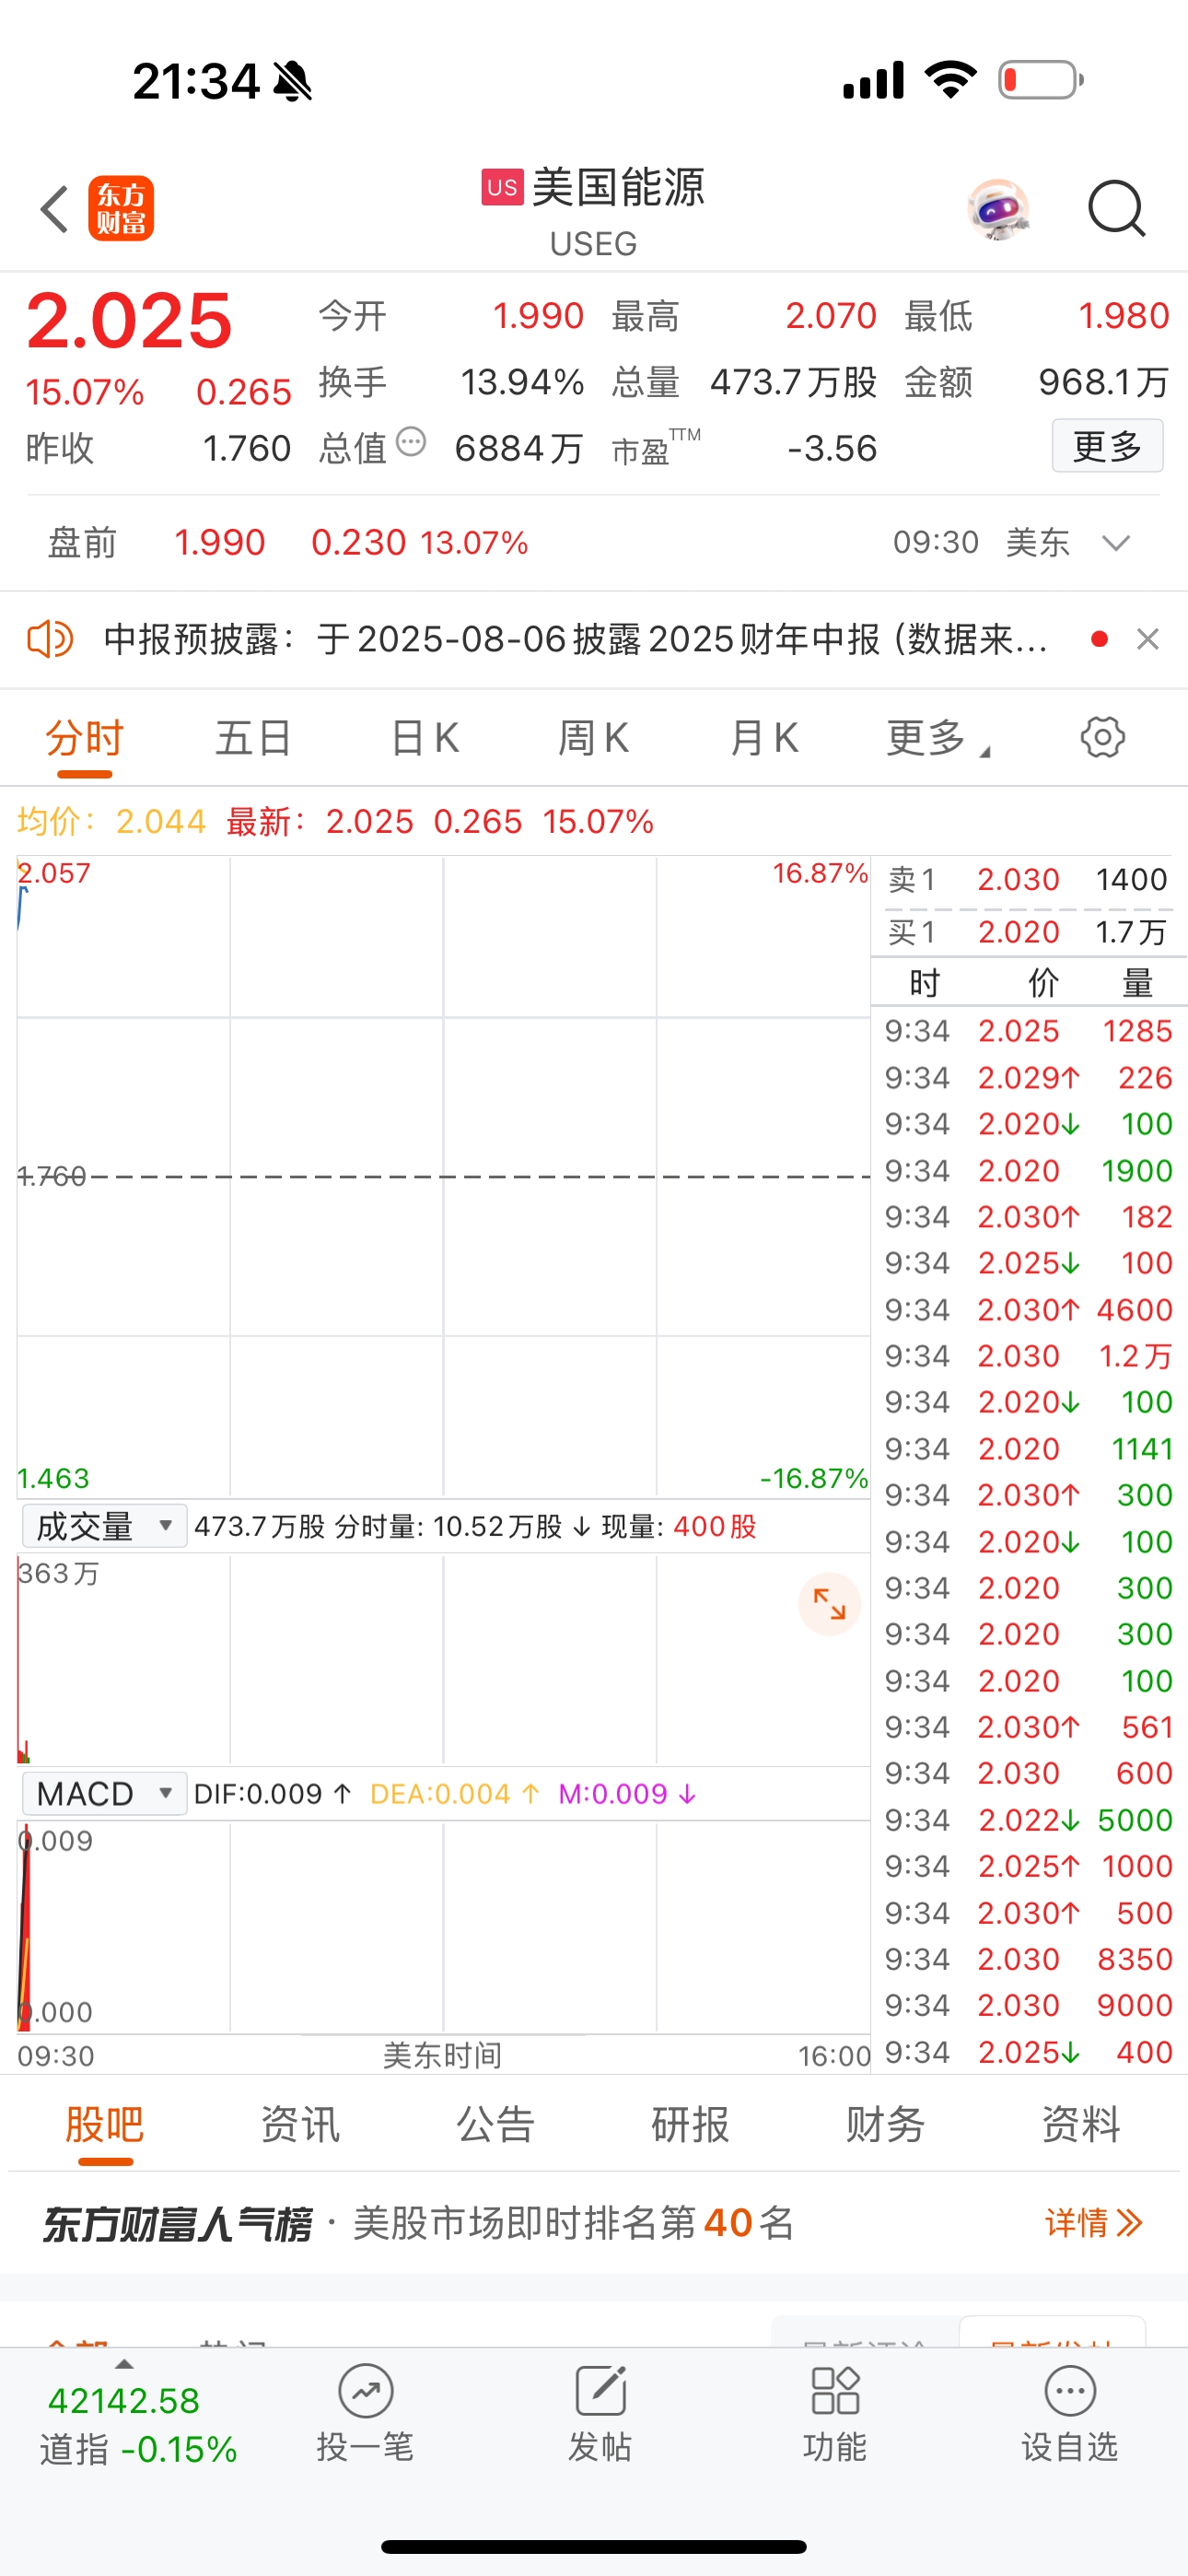Expand the Dow index ticker arrow

click(x=124, y=2365)
